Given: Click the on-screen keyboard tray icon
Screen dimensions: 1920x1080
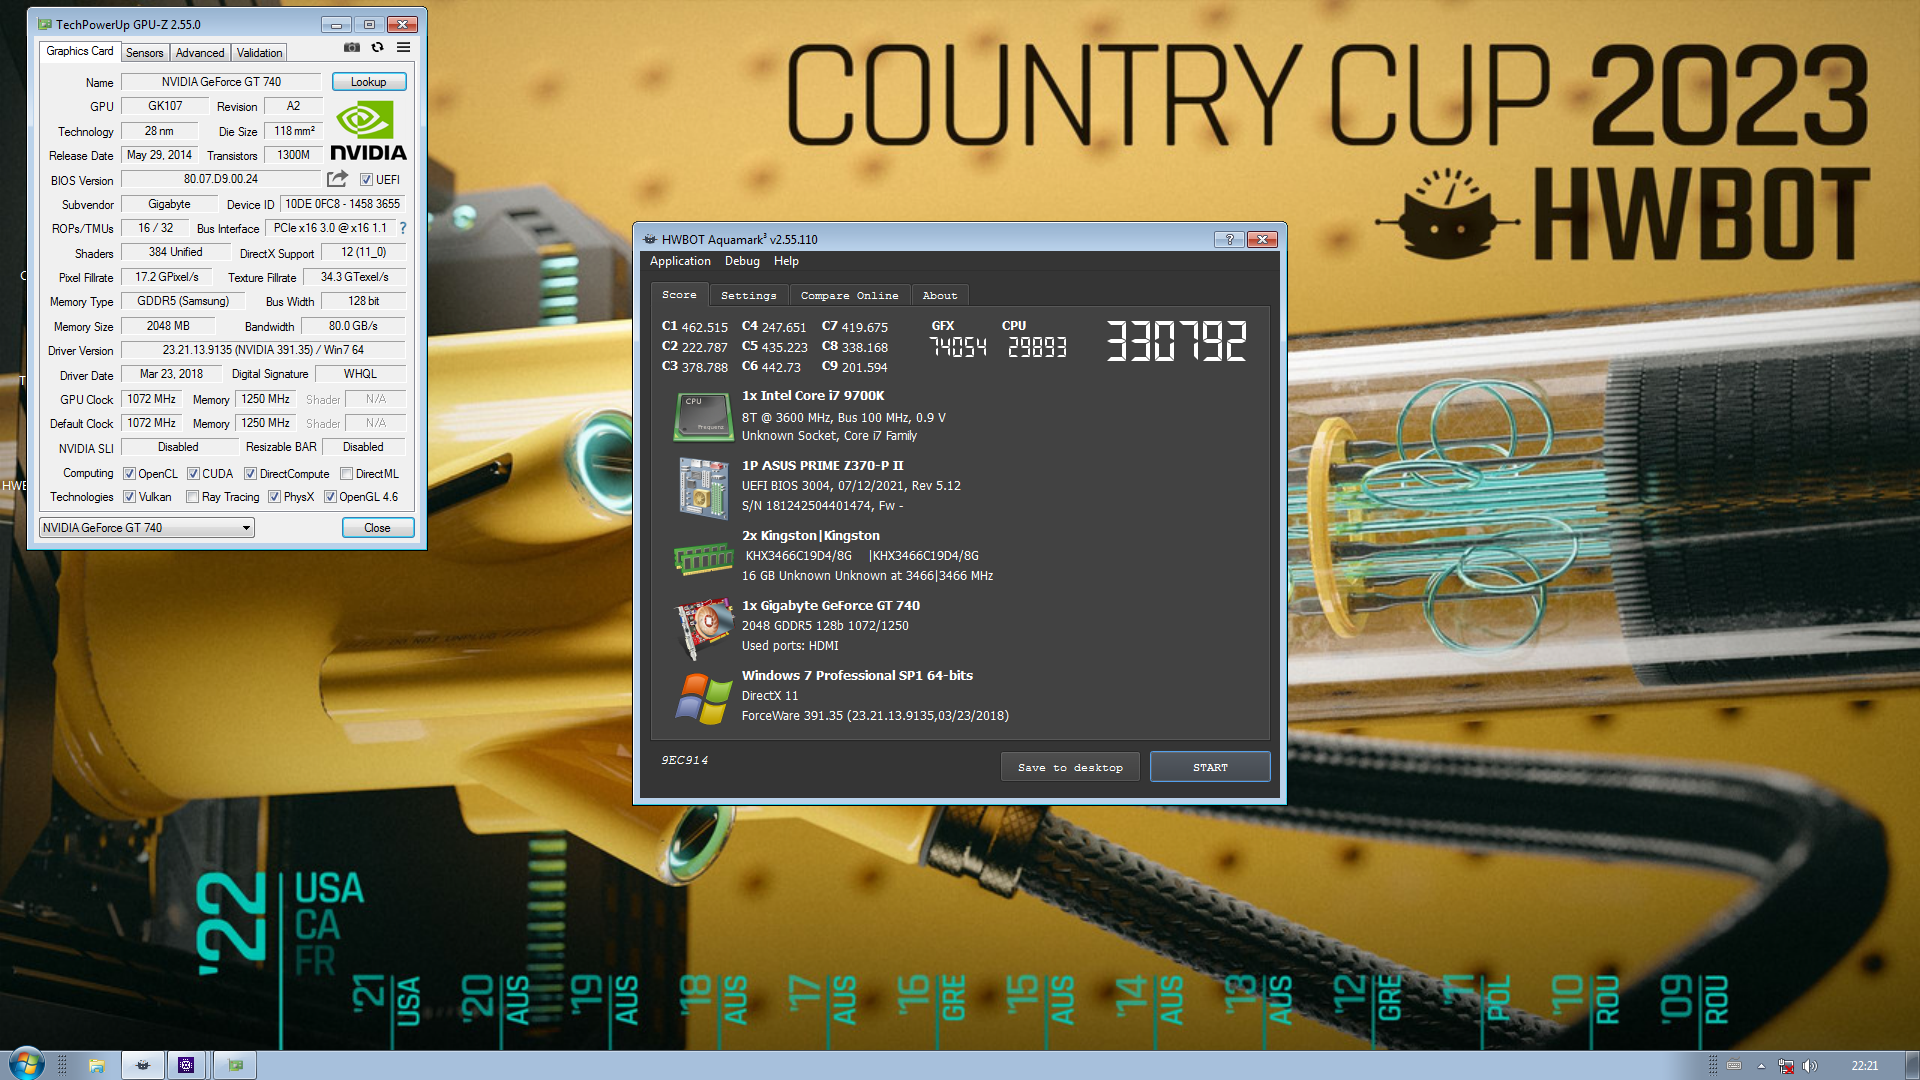Looking at the screenshot, I should [1735, 1066].
